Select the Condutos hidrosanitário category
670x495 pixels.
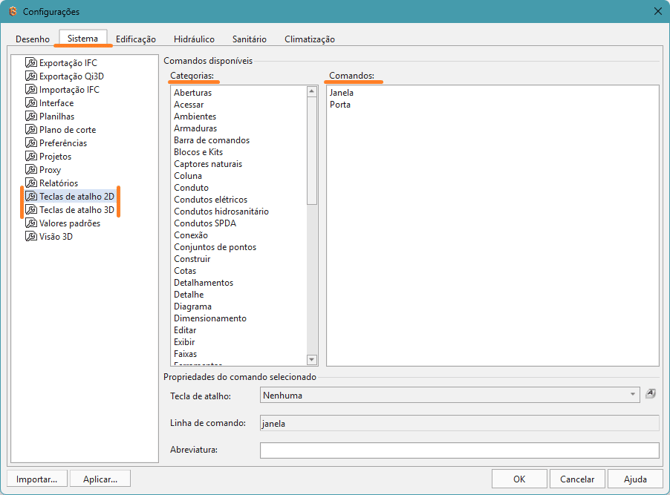tap(221, 211)
